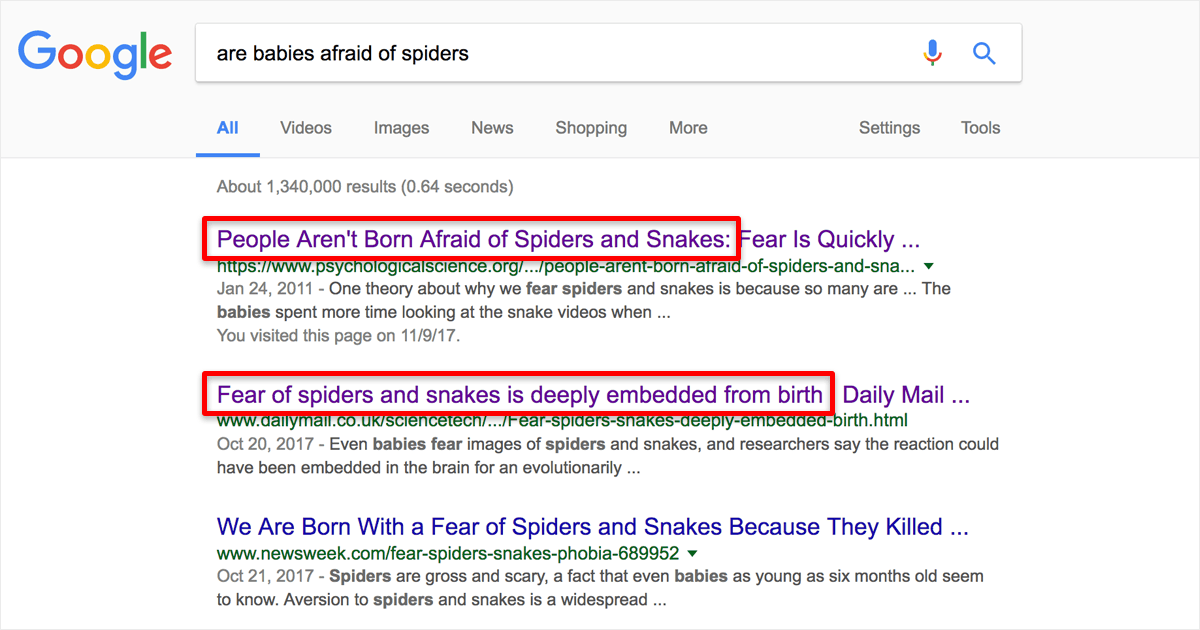Start voice search with the microphone icon

[x=932, y=53]
